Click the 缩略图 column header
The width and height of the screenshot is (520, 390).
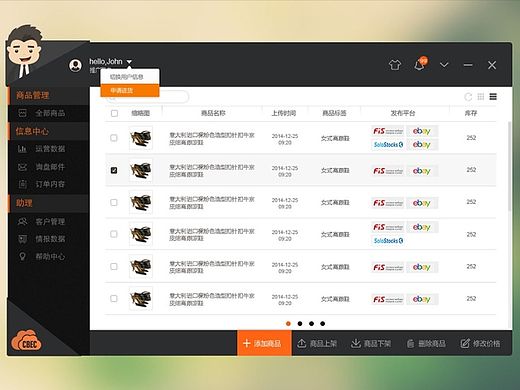[x=140, y=113]
